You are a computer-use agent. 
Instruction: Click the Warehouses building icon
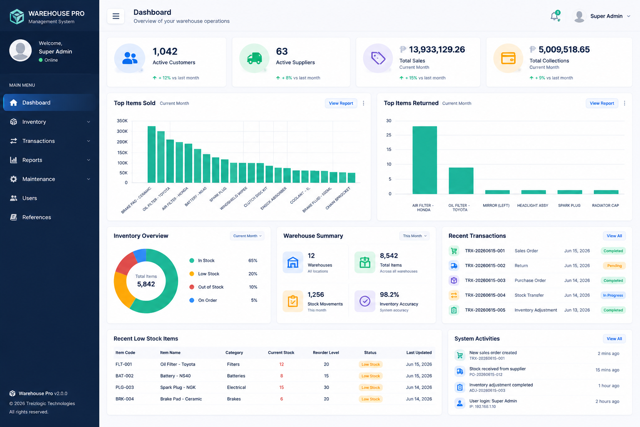coord(293,262)
